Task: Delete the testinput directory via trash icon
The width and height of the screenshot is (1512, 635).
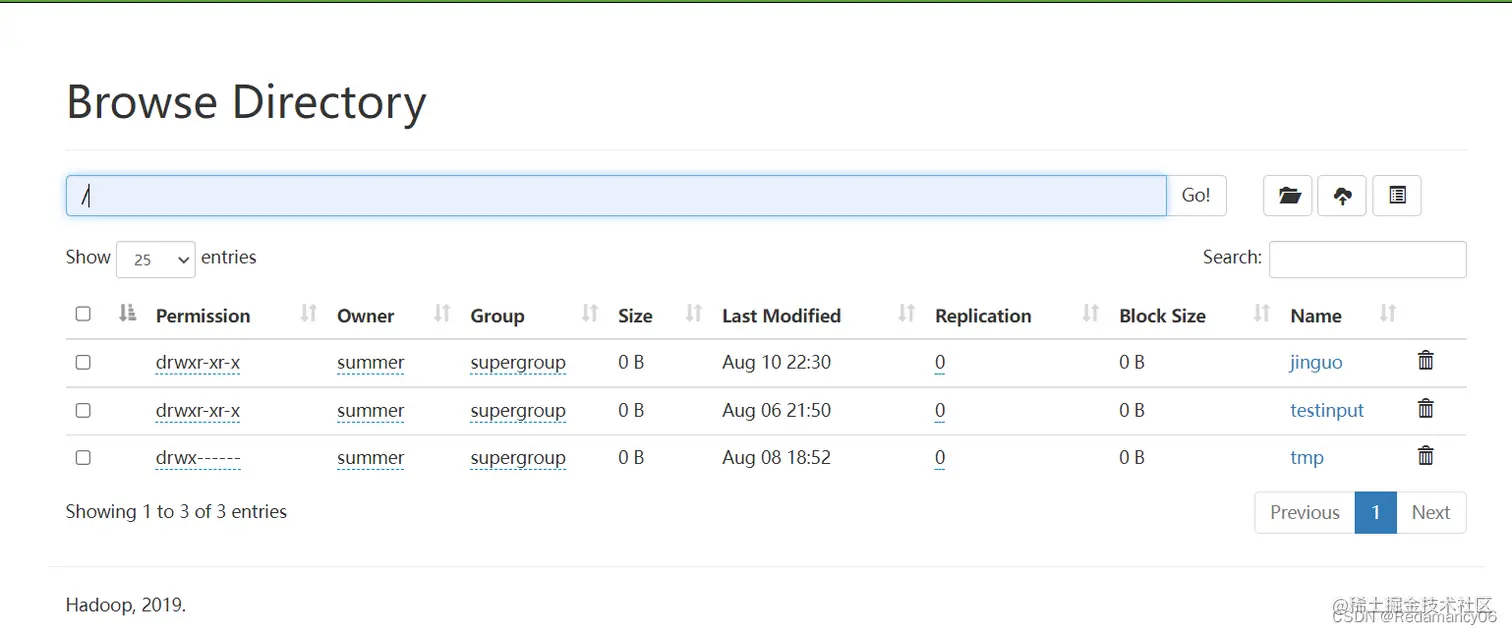Action: click(1426, 408)
